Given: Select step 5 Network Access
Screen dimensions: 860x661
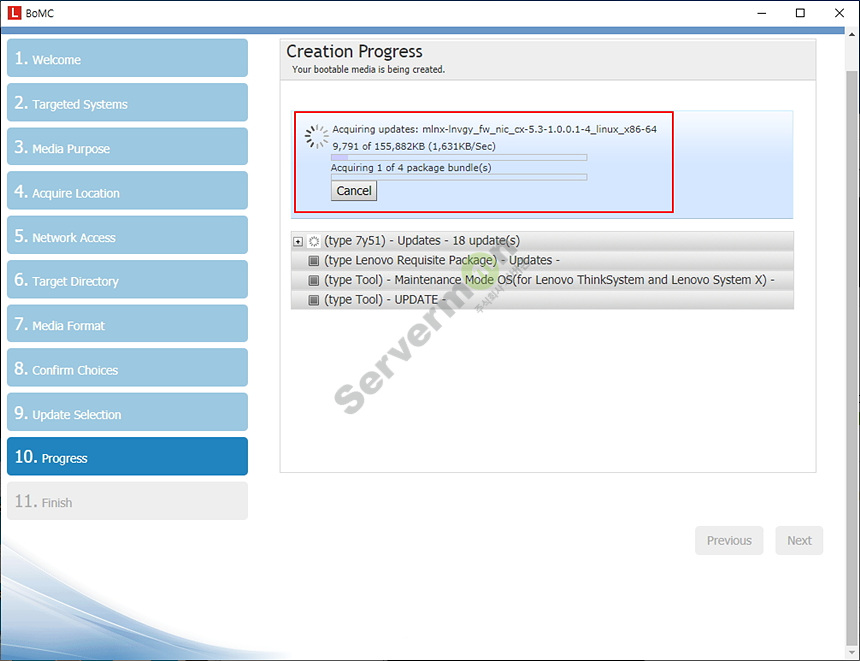Looking at the screenshot, I should click(127, 235).
